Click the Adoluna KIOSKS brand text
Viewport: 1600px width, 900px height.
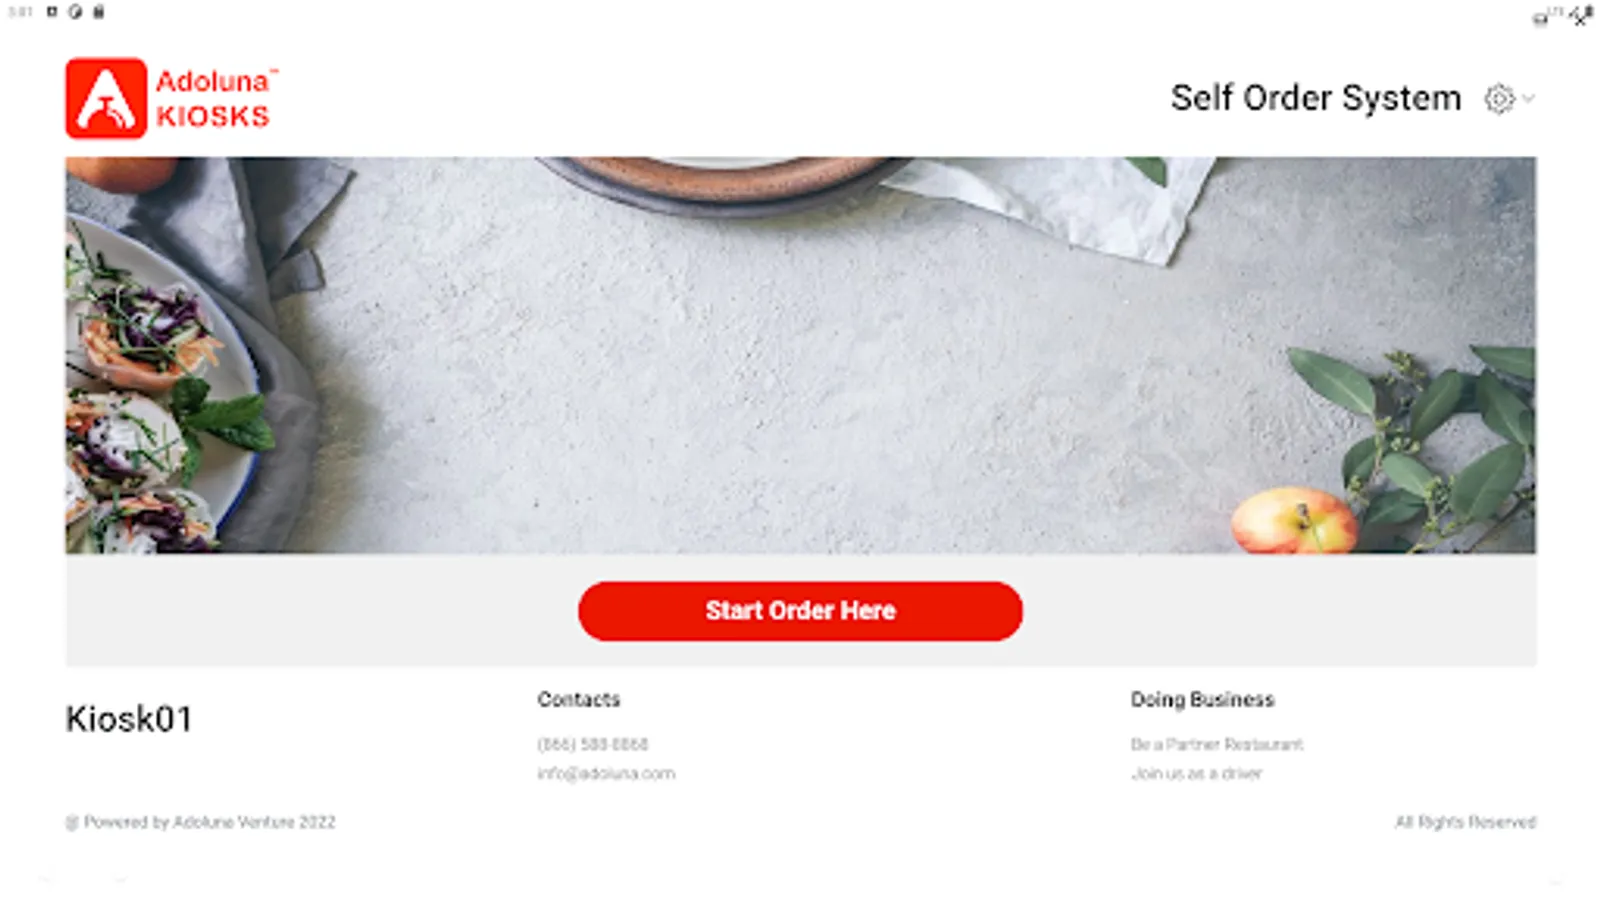pos(216,99)
